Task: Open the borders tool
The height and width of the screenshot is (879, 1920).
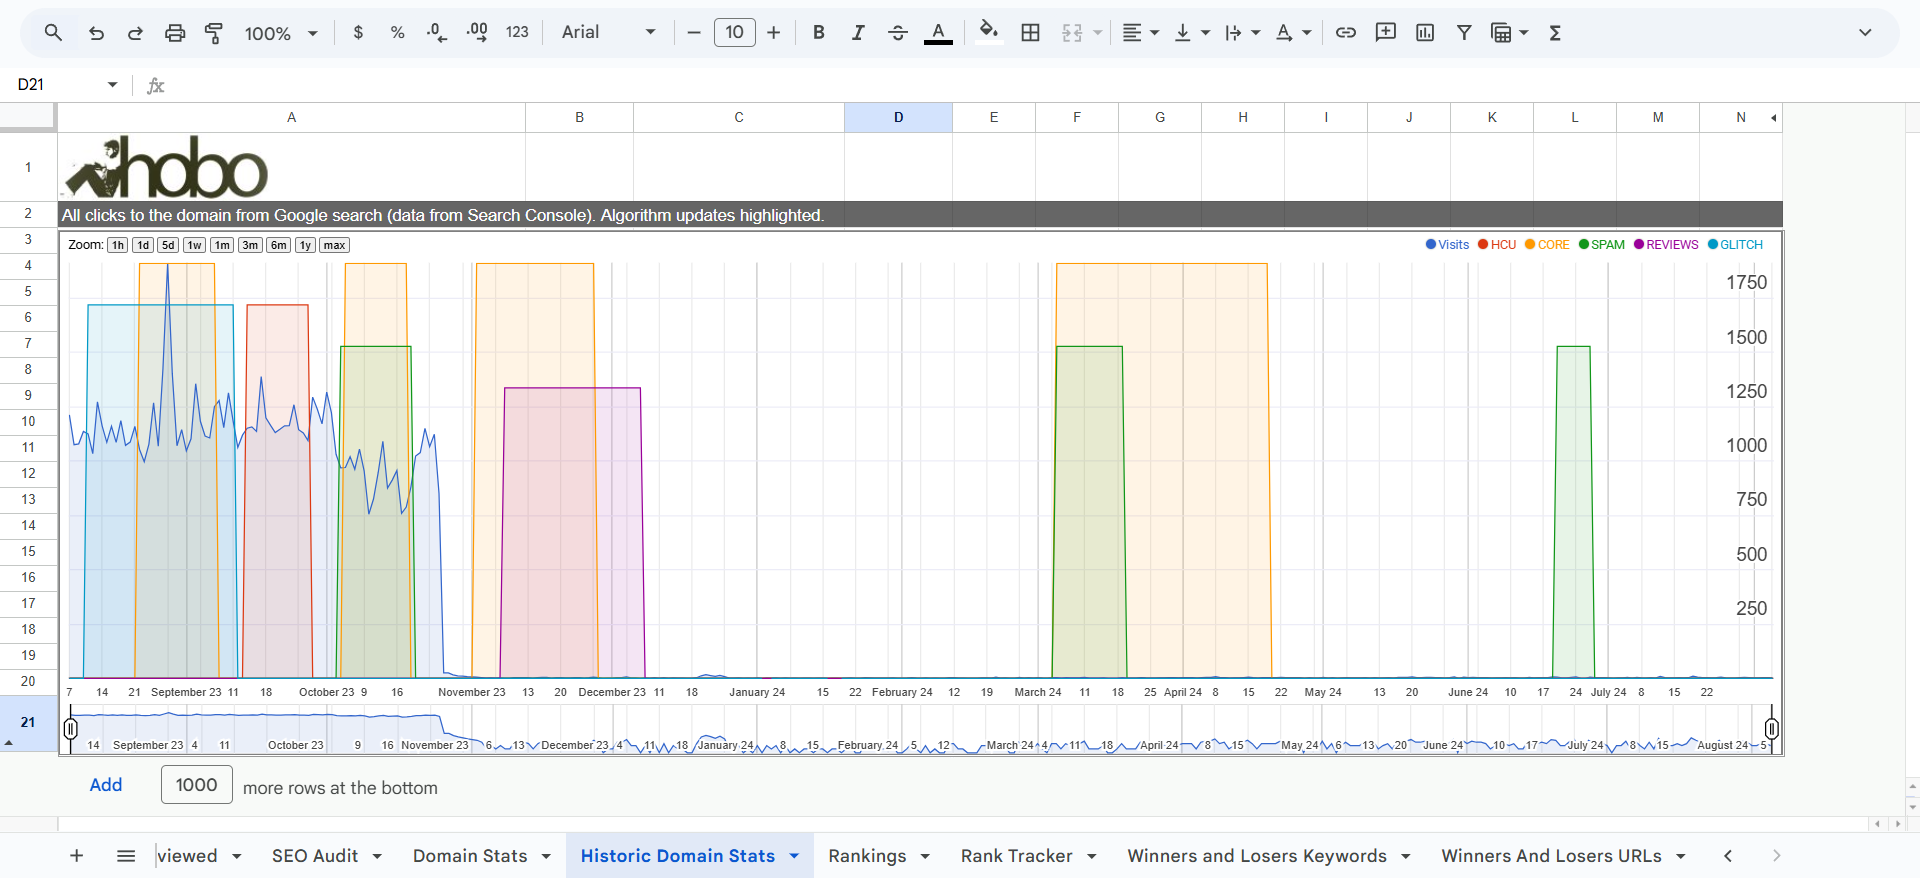Action: 1030,33
